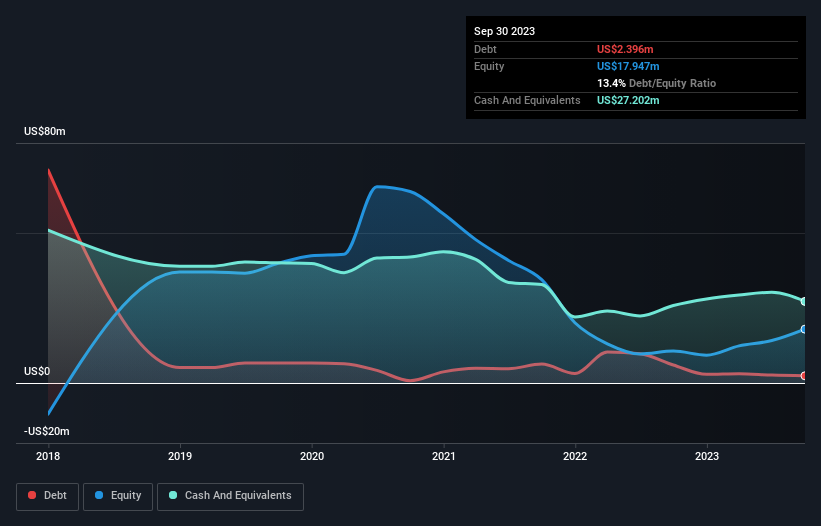
Task: Select the 2023 x-axis label
Action: [707, 456]
